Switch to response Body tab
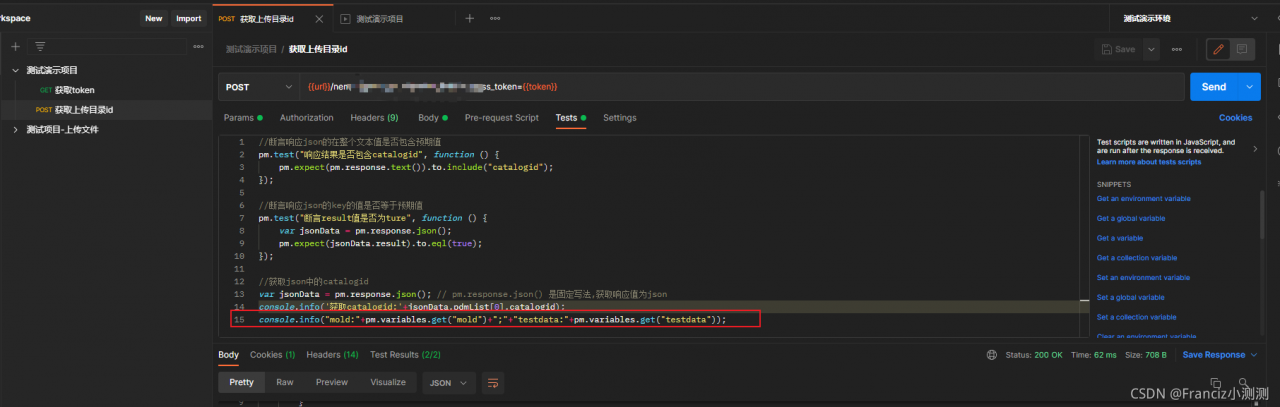 [x=229, y=354]
